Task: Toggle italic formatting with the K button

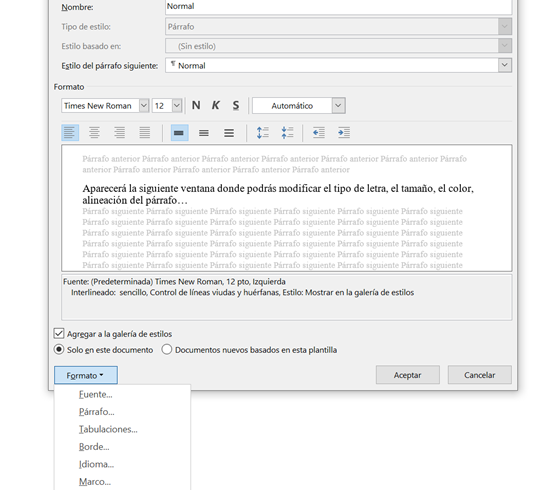Action: [215, 105]
